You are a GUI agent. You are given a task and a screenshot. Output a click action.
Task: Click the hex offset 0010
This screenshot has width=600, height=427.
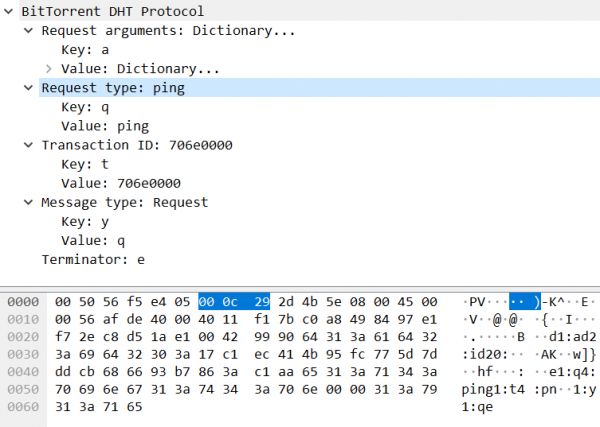[x=23, y=319]
